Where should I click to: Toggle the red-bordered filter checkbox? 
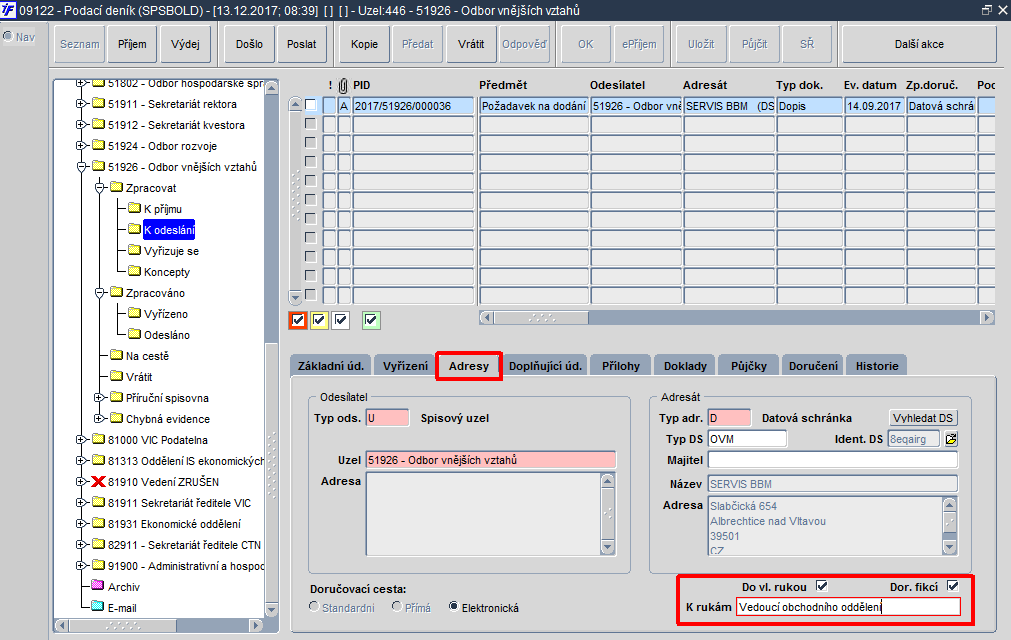[x=298, y=320]
